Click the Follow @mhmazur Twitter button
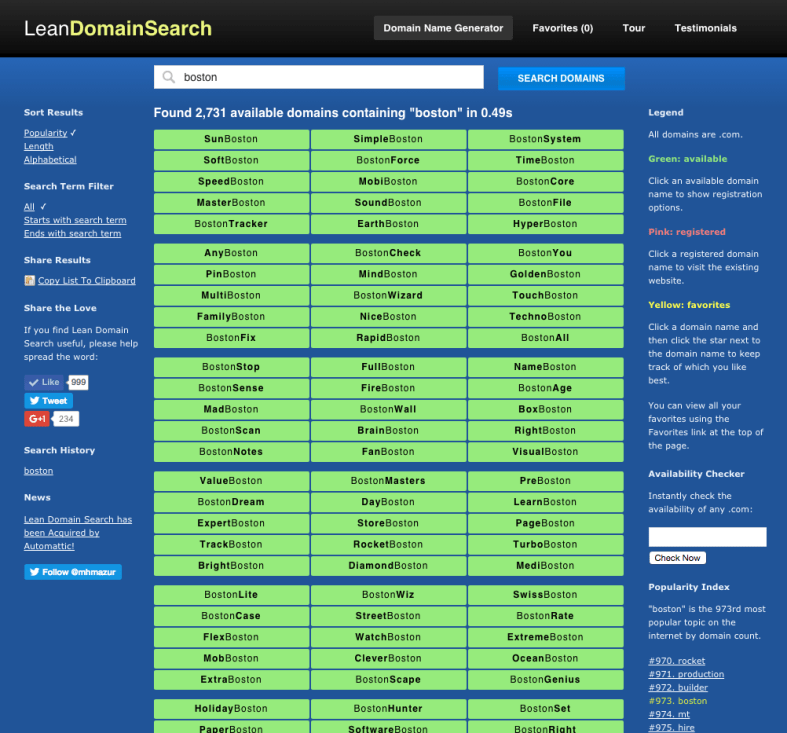Viewport: 787px width, 733px height. (x=73, y=572)
